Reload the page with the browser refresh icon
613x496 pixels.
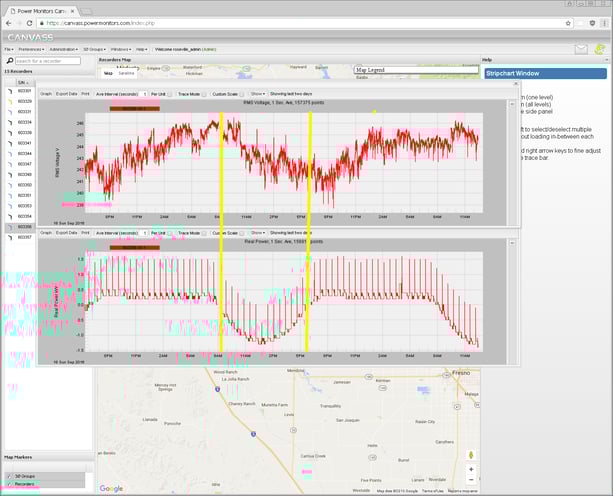pyautogui.click(x=29, y=23)
